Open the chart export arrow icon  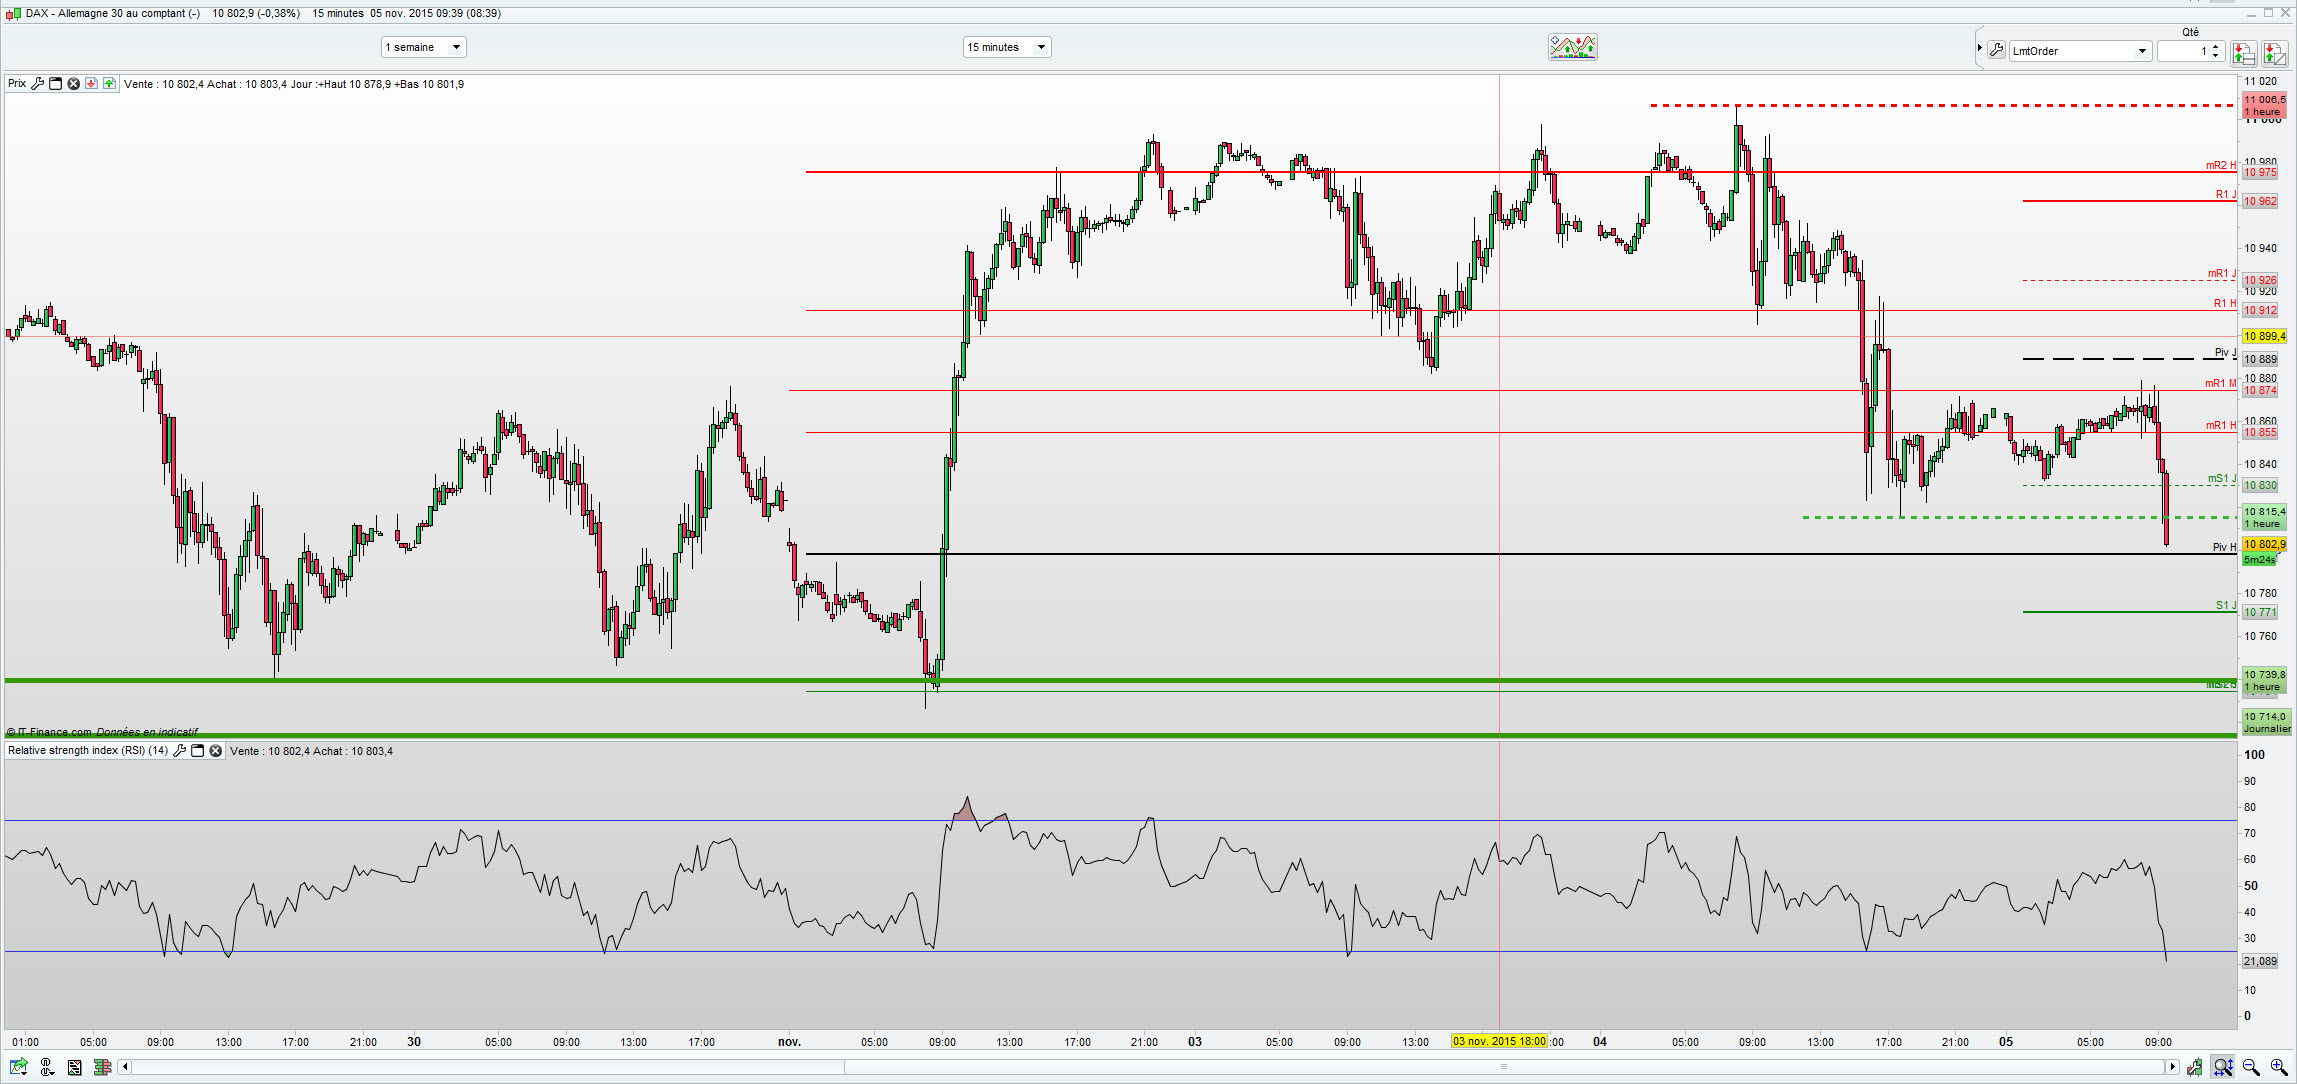[x=19, y=1067]
